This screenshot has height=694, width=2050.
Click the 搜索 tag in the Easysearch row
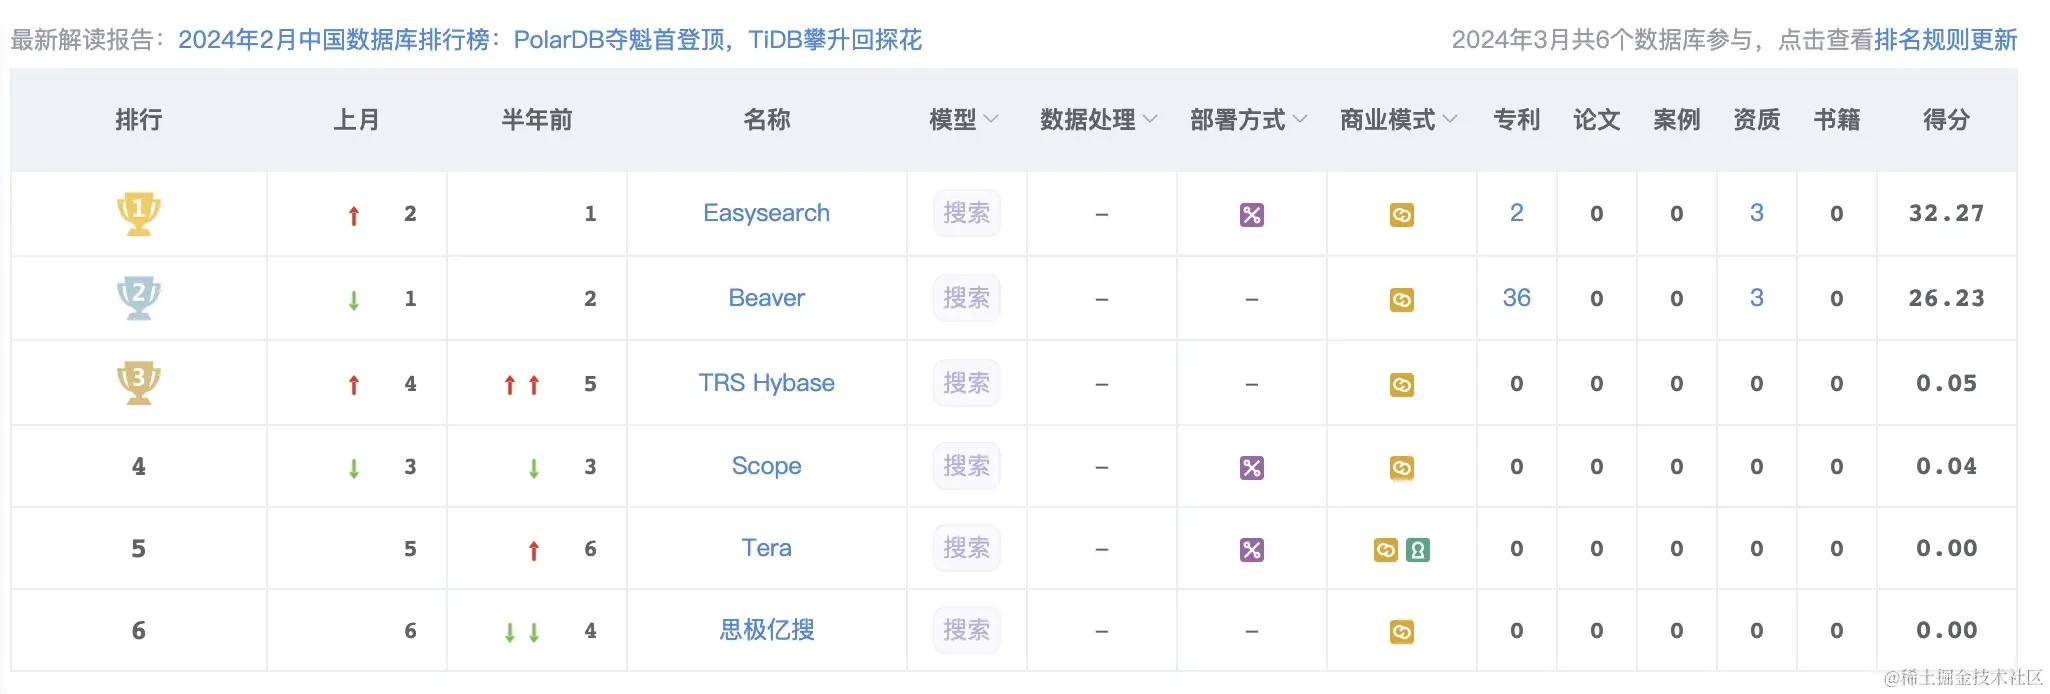[967, 213]
